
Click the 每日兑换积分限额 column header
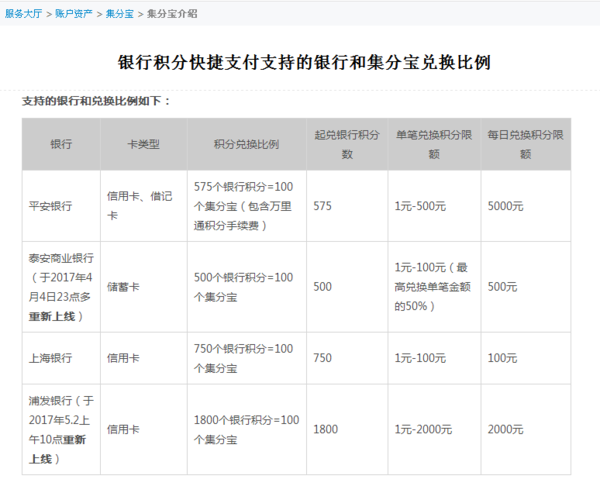tap(525, 144)
